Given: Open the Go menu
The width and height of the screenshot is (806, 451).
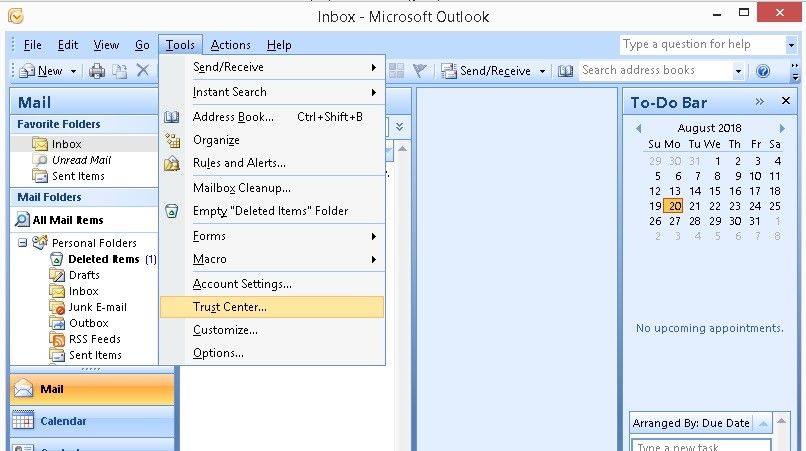Looking at the screenshot, I should 142,45.
